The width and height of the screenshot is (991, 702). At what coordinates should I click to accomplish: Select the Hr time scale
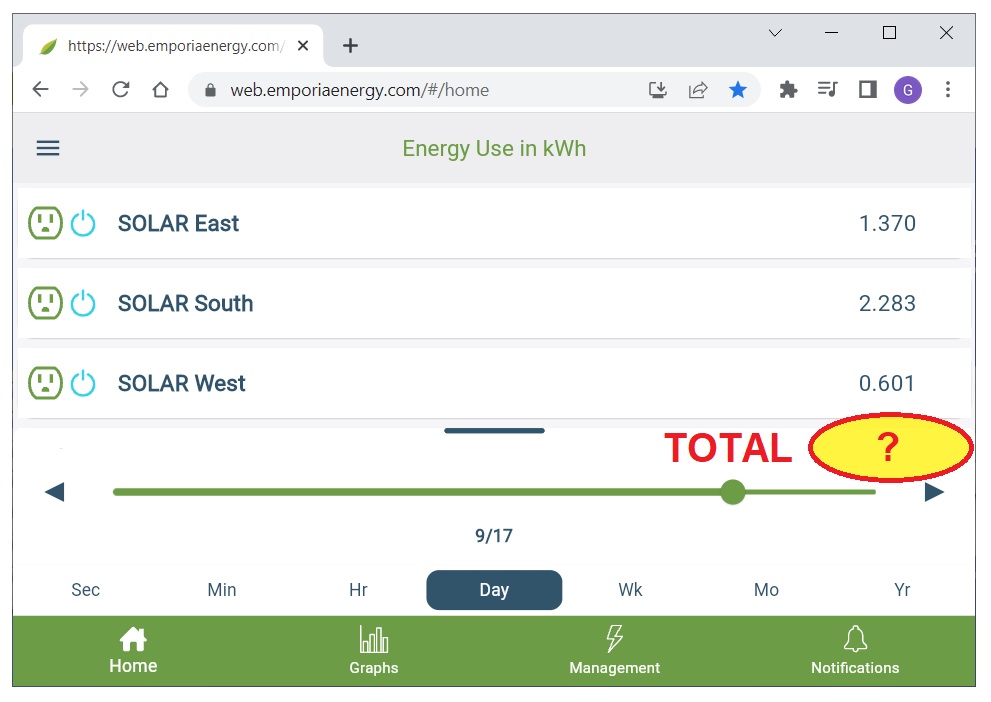click(358, 590)
